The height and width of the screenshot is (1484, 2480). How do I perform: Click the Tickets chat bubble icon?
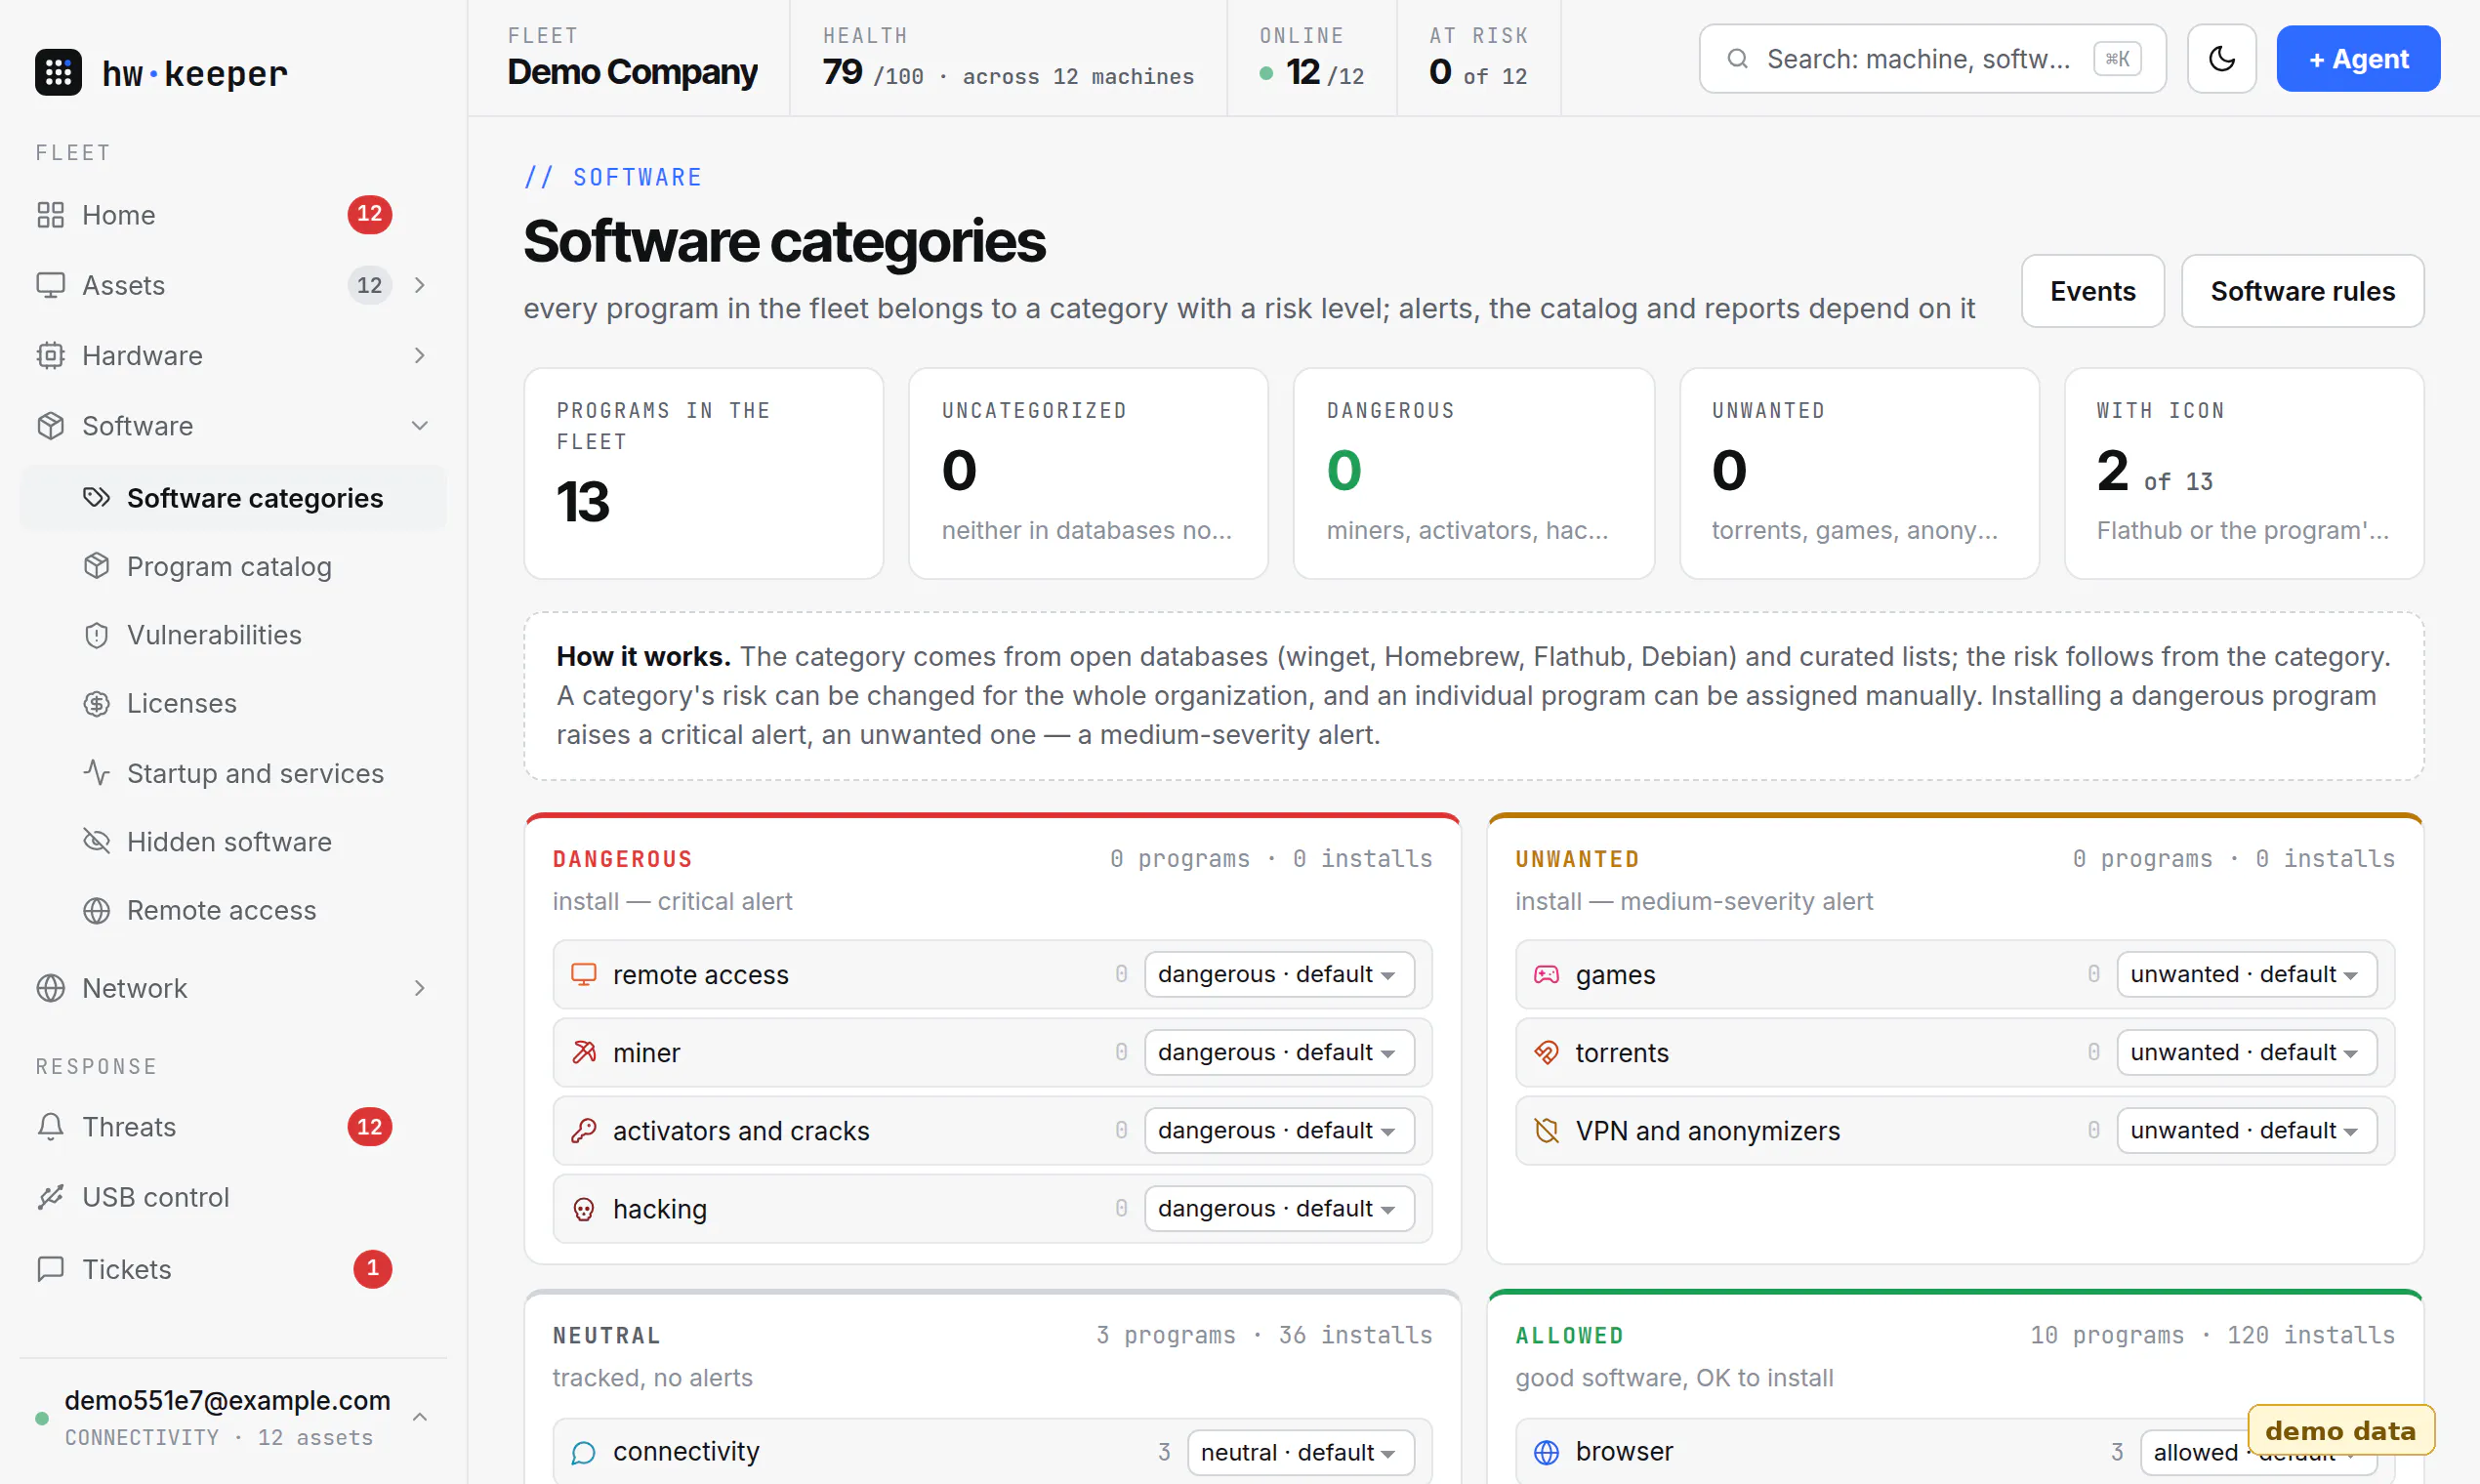tap(50, 1269)
